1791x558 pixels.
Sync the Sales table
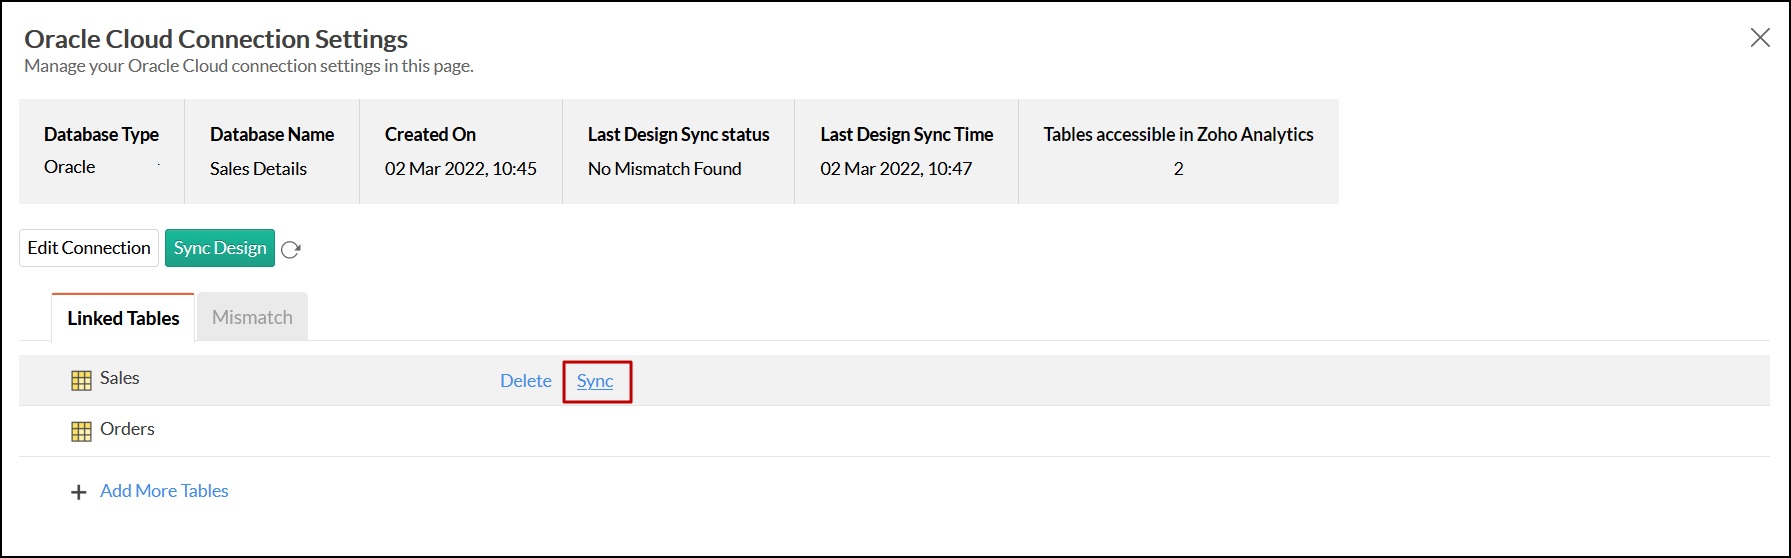coord(595,381)
